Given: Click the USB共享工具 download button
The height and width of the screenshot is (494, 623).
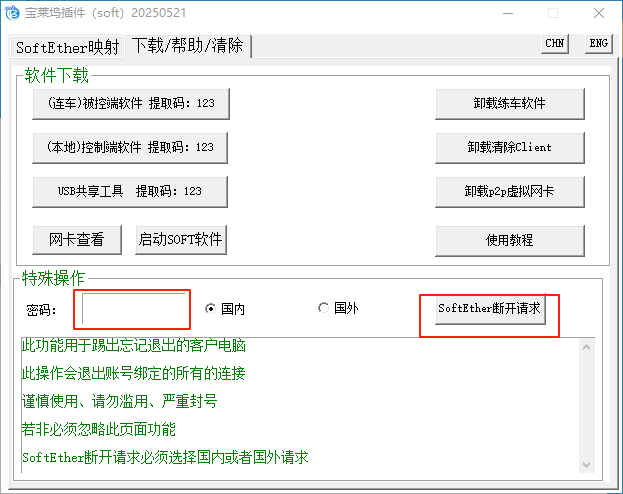Looking at the screenshot, I should [x=130, y=191].
